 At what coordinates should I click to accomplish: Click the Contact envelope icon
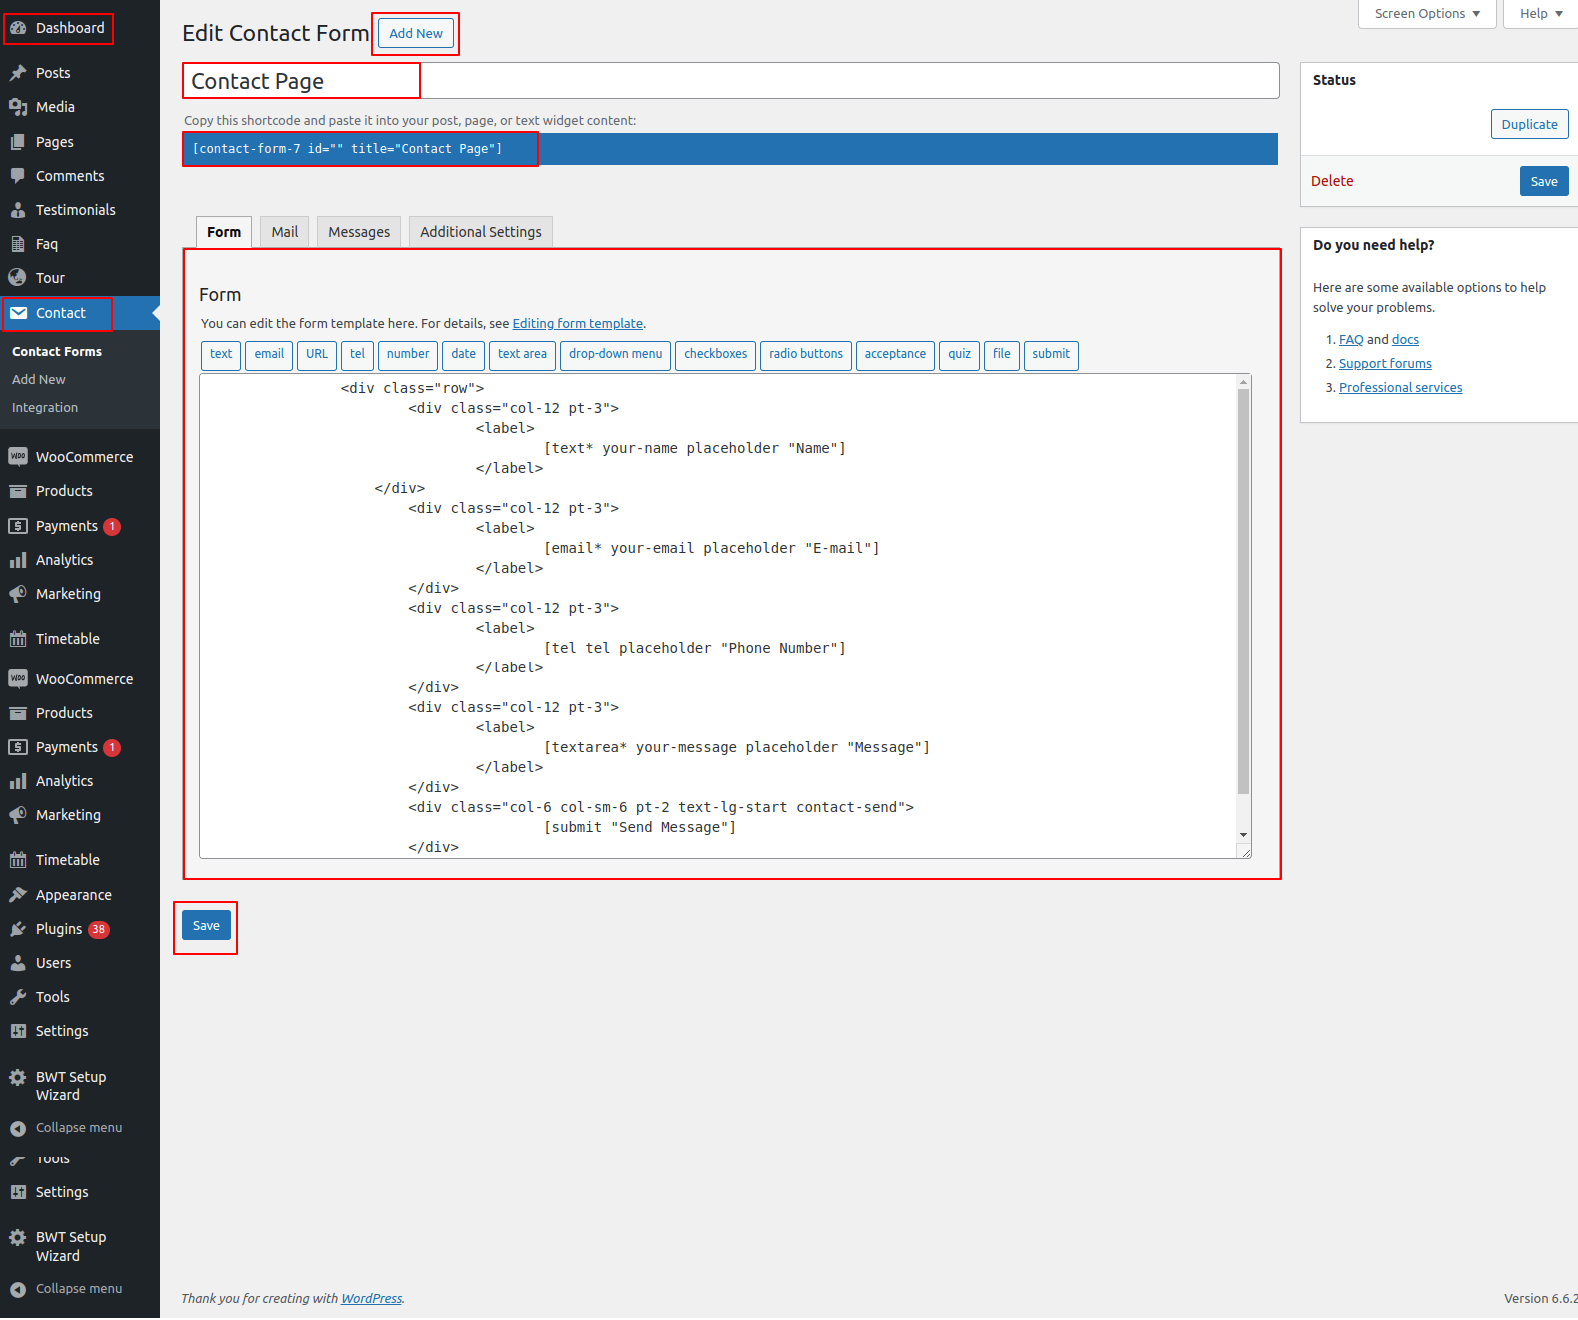(x=18, y=313)
